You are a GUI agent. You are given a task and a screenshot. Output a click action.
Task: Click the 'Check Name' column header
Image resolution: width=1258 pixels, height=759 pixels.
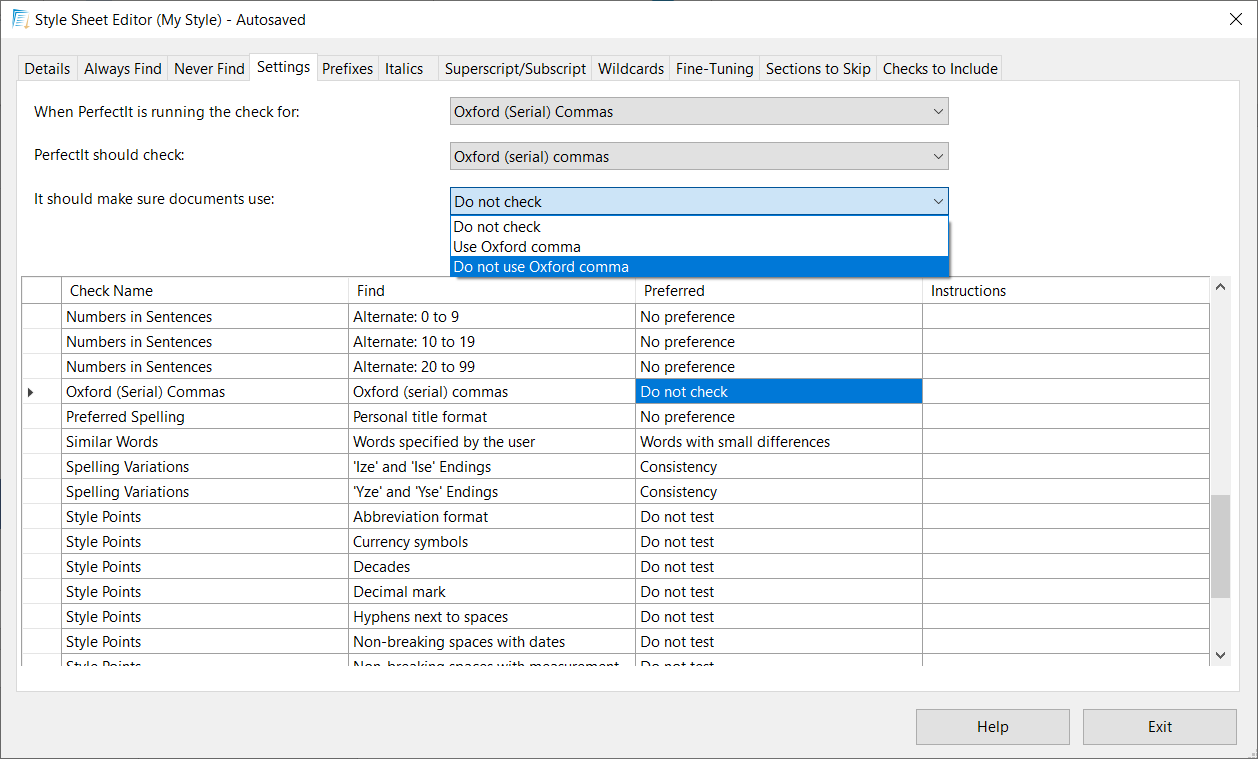pyautogui.click(x=111, y=291)
